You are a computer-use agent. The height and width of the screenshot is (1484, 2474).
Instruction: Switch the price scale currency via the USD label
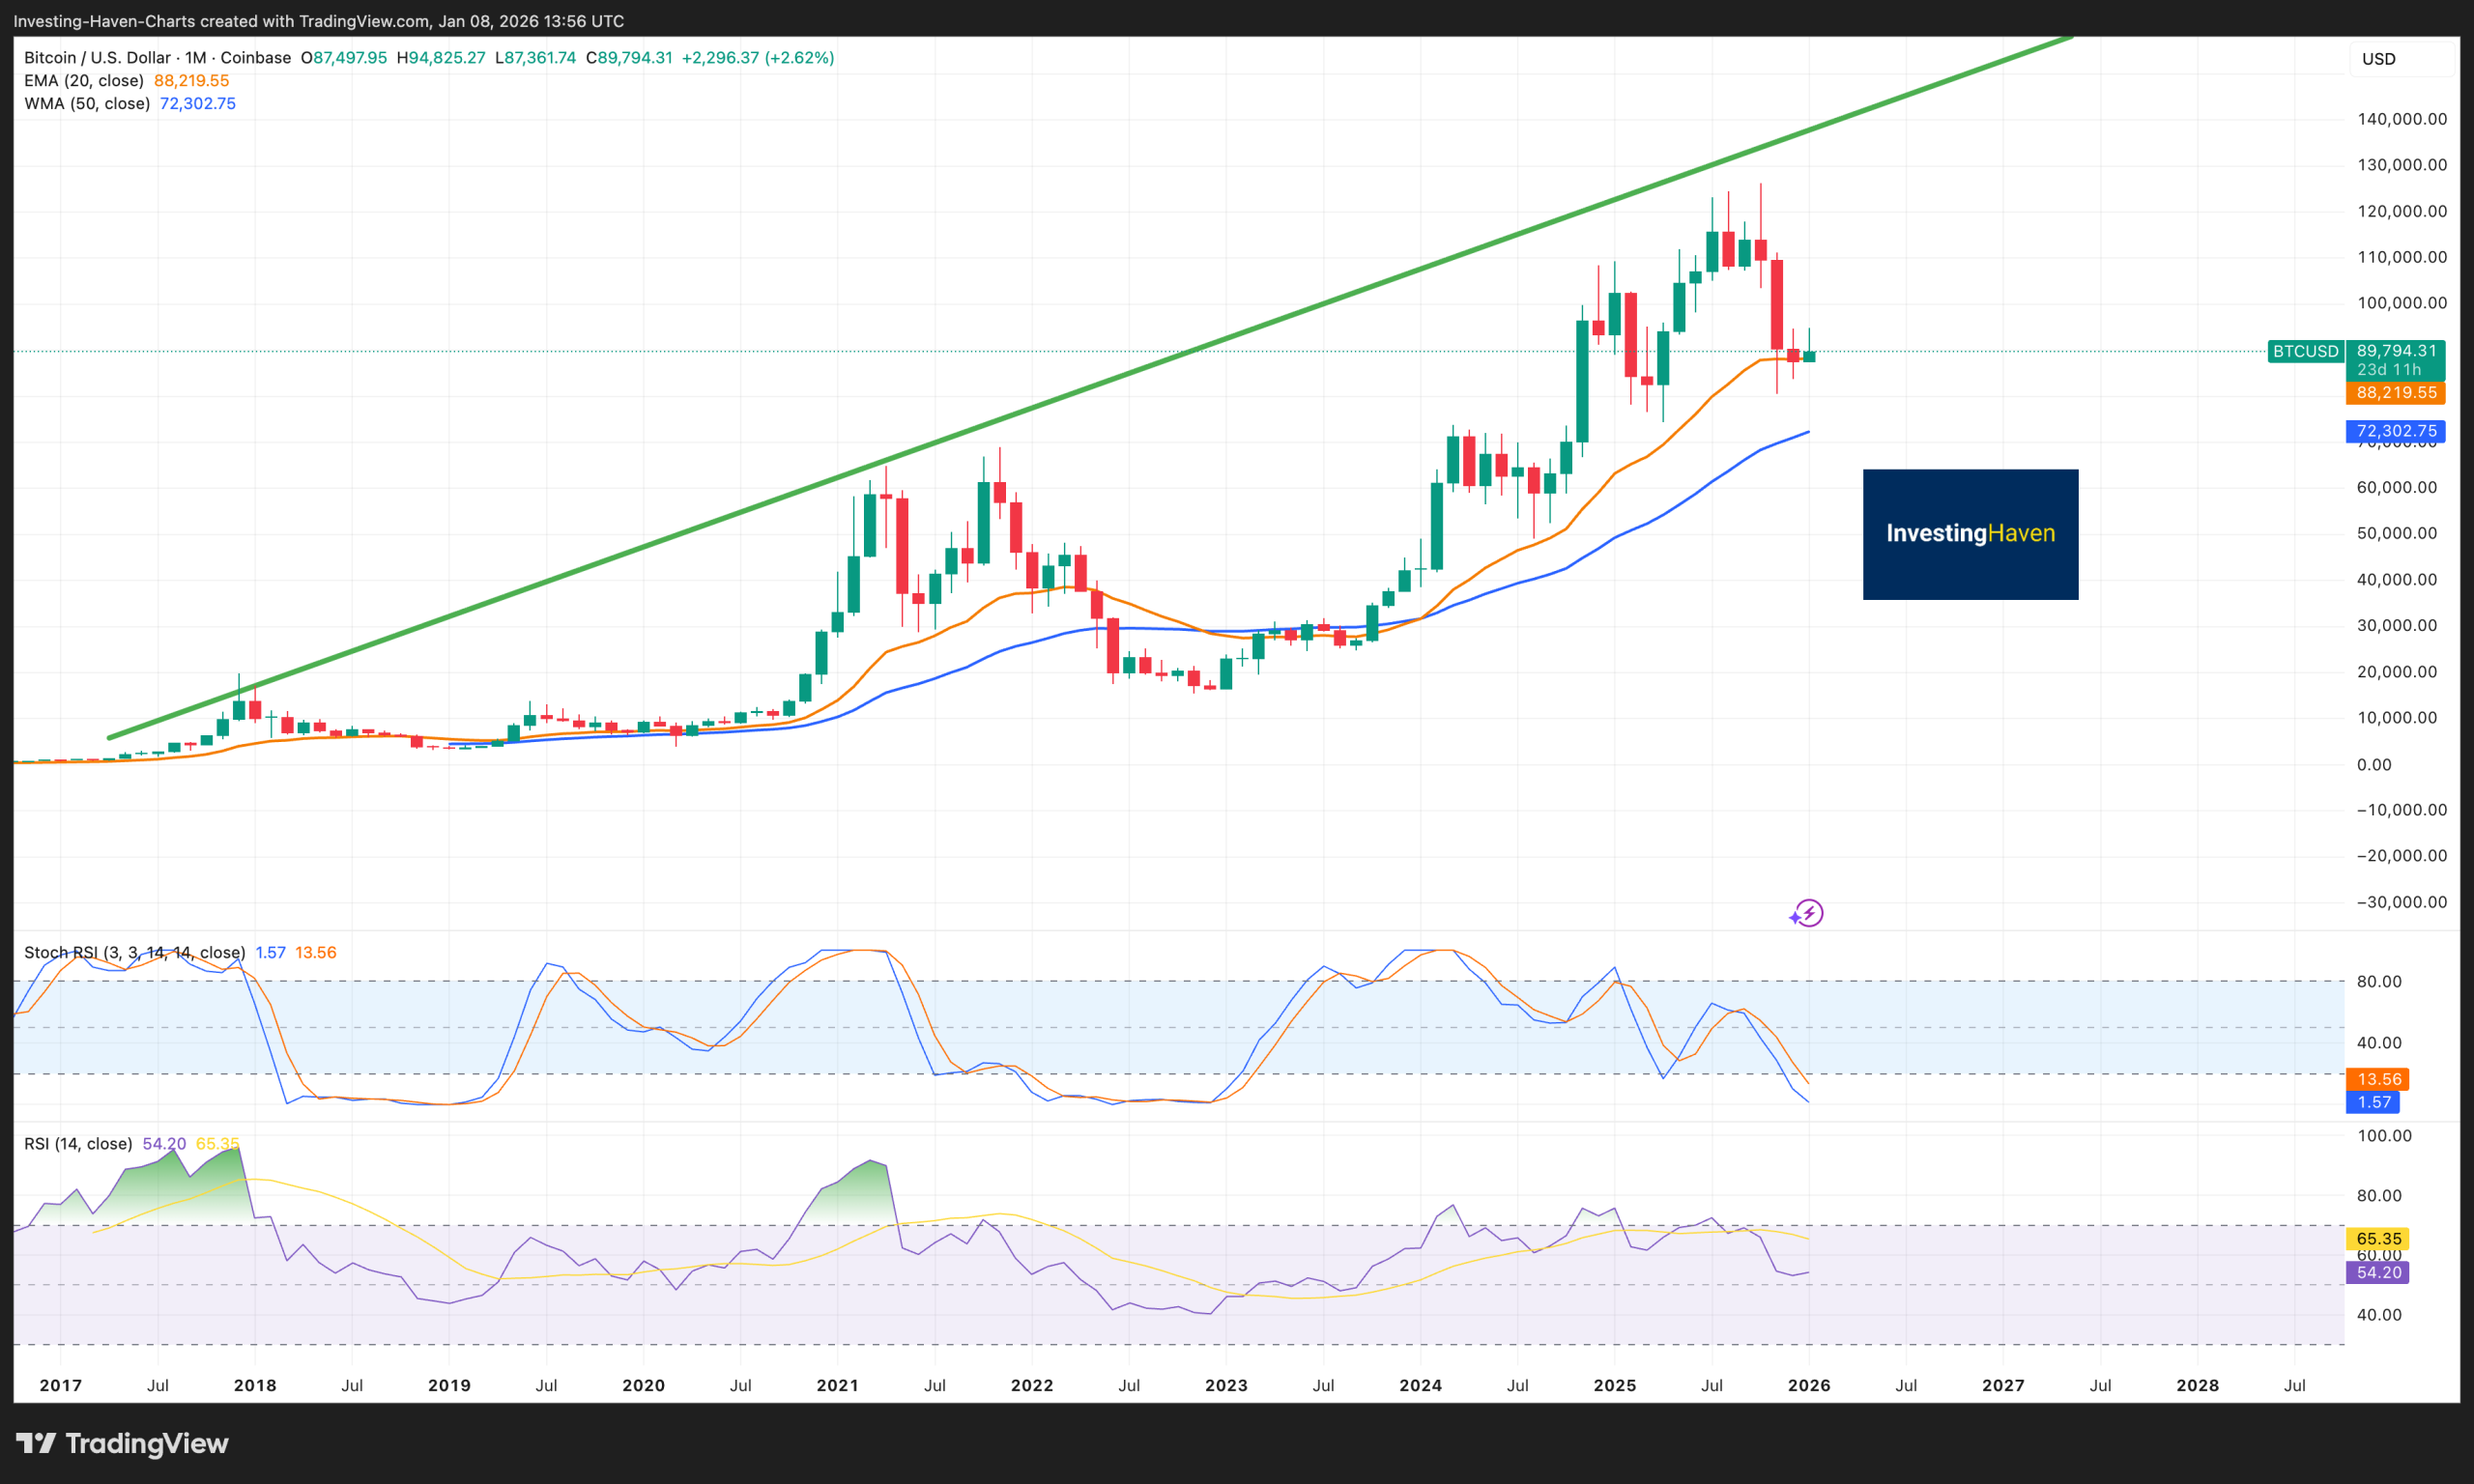pyautogui.click(x=2377, y=58)
